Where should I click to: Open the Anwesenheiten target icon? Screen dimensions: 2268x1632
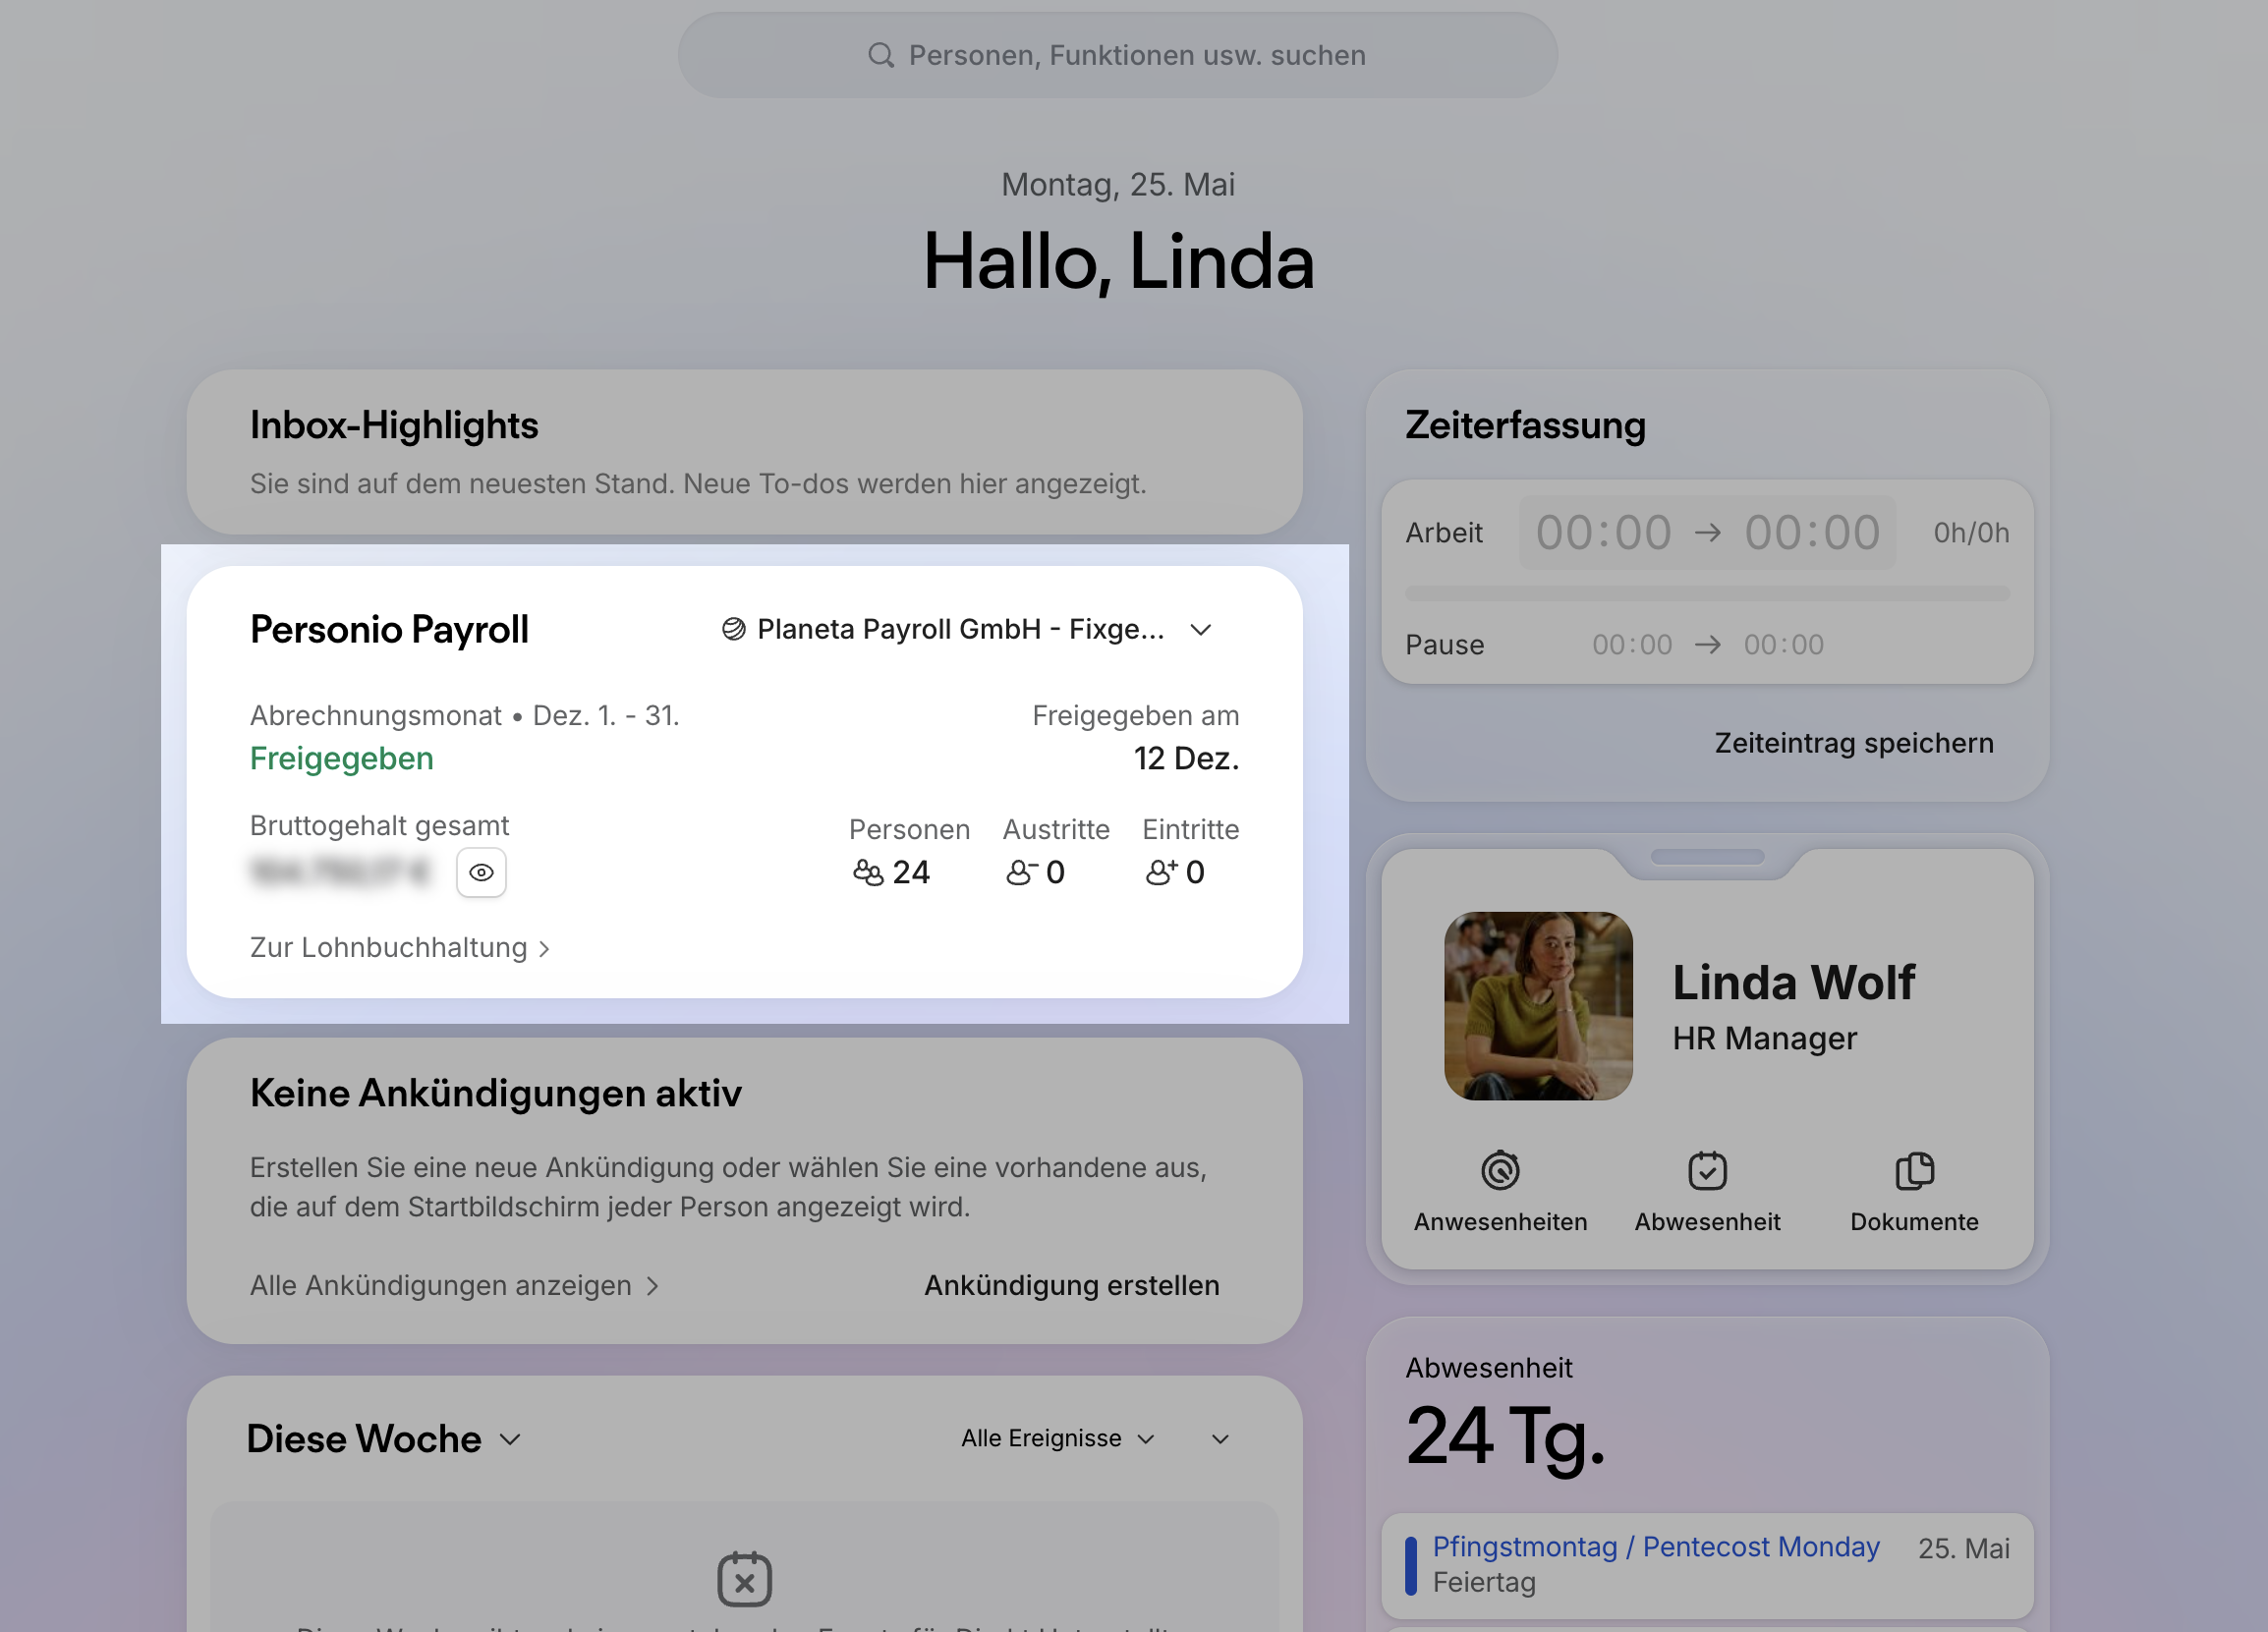pos(1500,1170)
